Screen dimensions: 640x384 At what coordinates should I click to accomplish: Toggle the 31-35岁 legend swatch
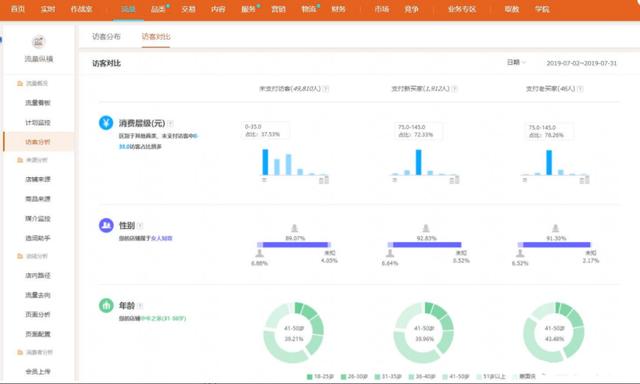[377, 376]
